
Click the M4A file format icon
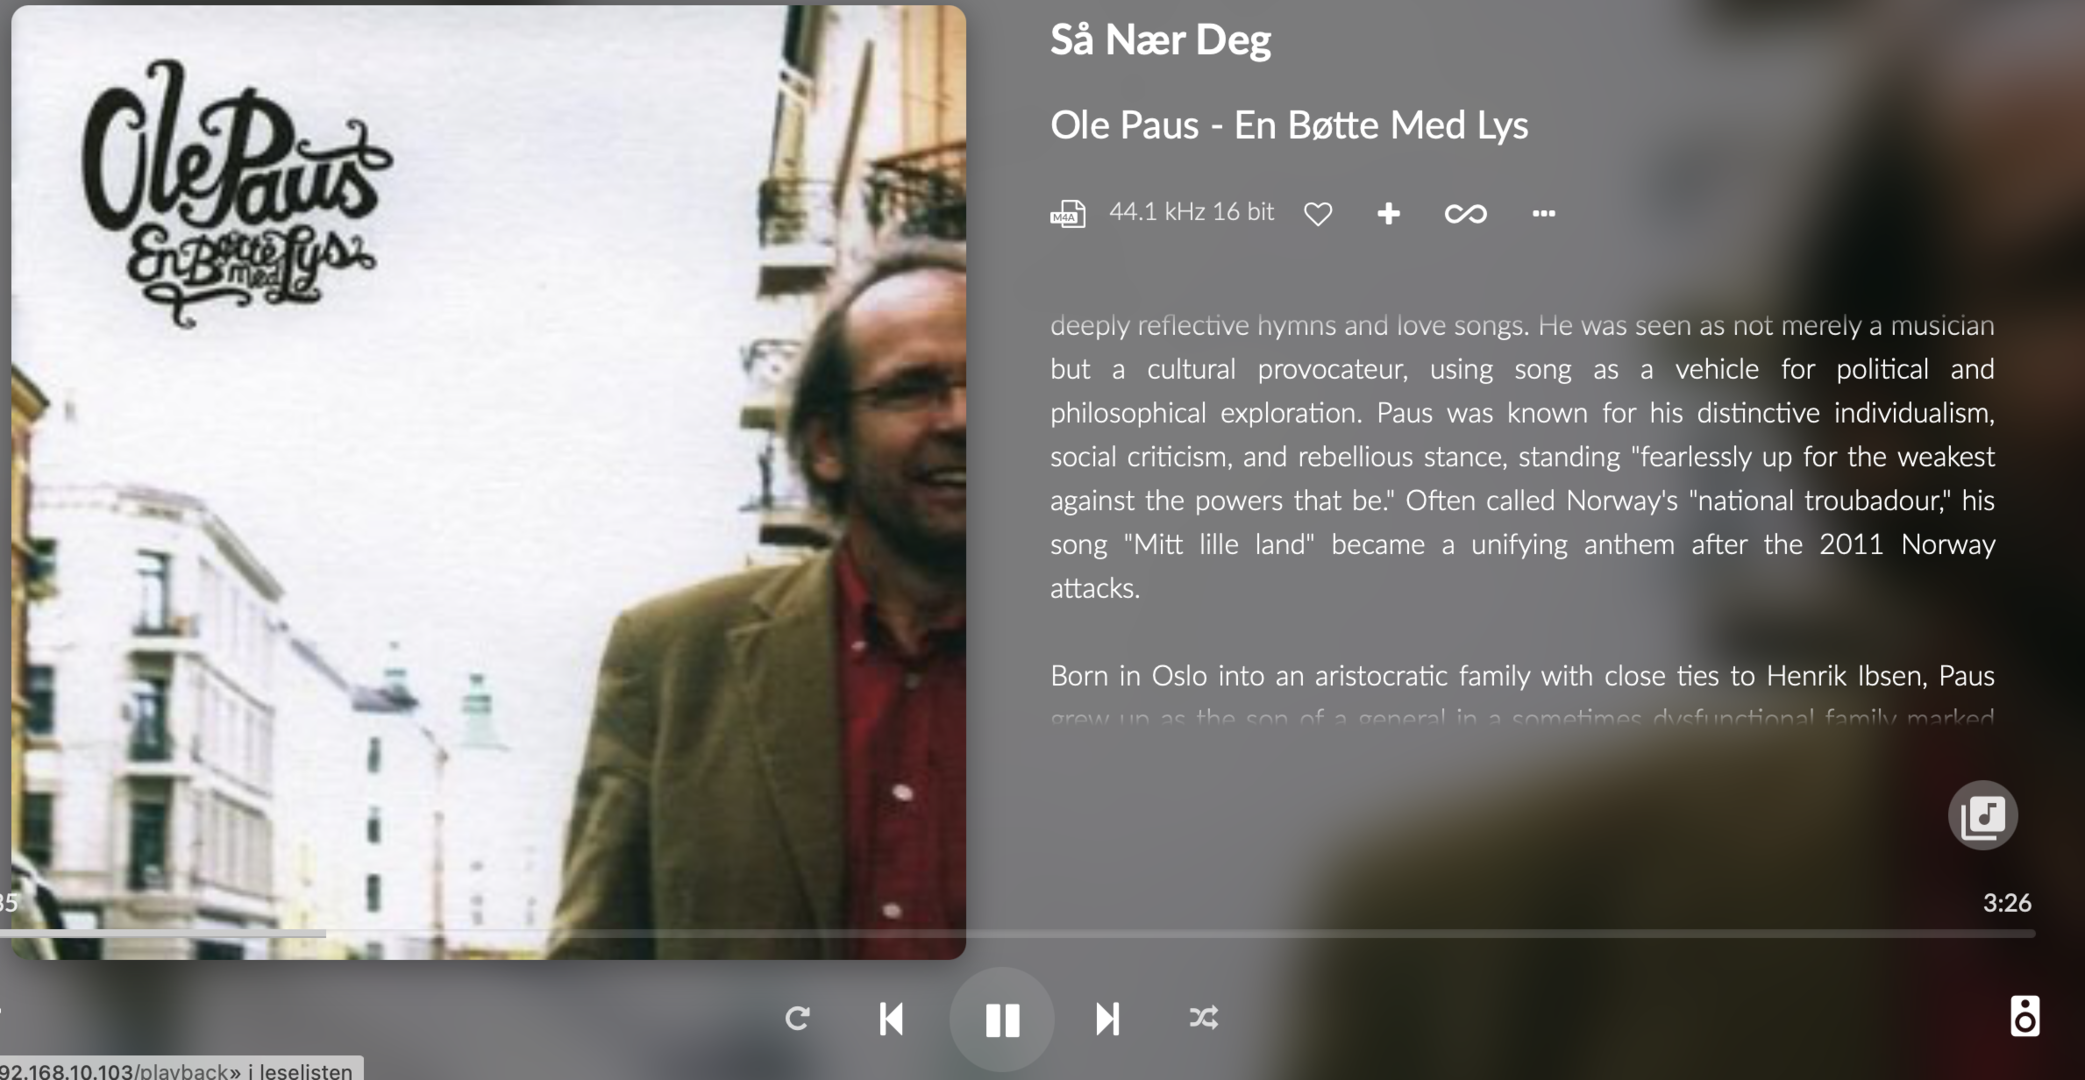pos(1067,213)
